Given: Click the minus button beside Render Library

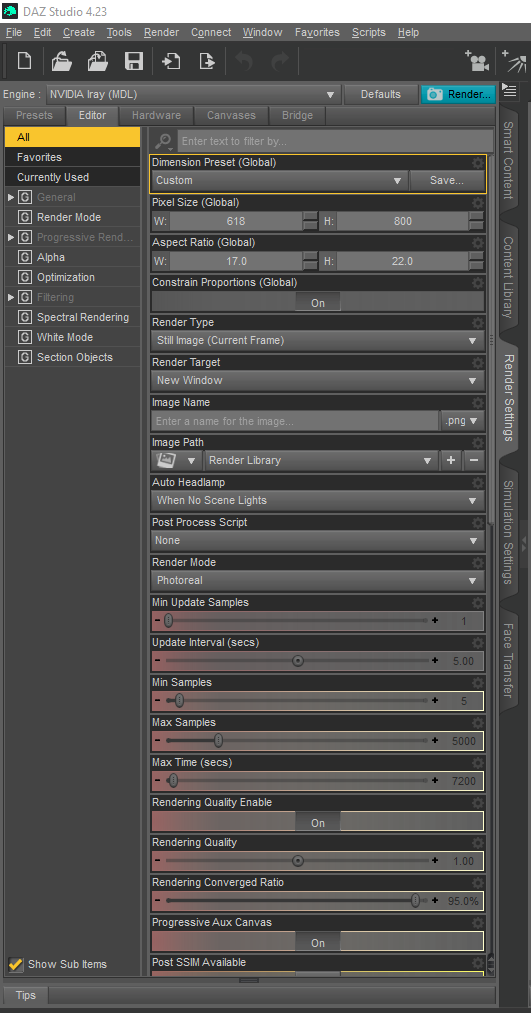Looking at the screenshot, I should point(474,461).
